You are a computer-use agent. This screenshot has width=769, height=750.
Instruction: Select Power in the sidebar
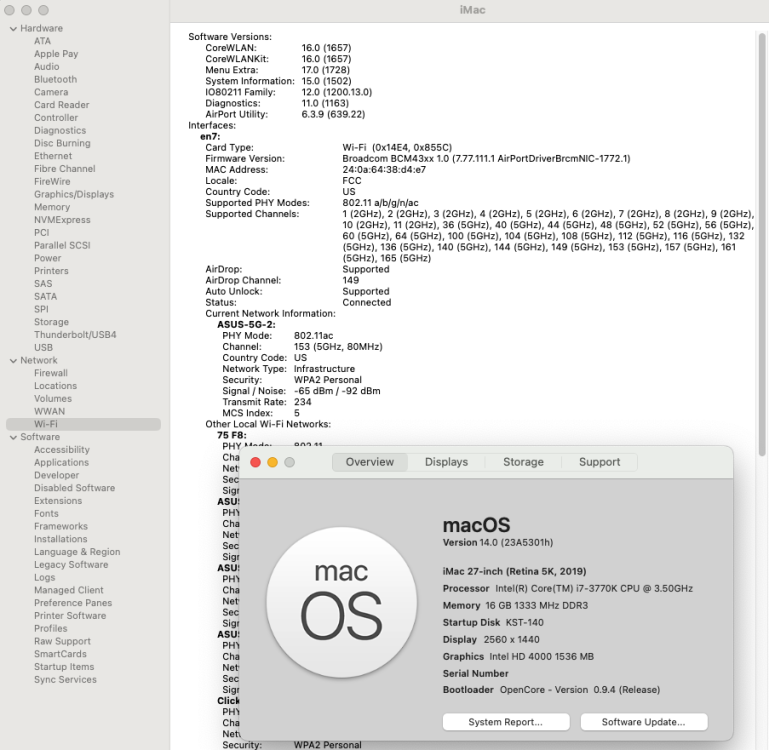[48, 258]
